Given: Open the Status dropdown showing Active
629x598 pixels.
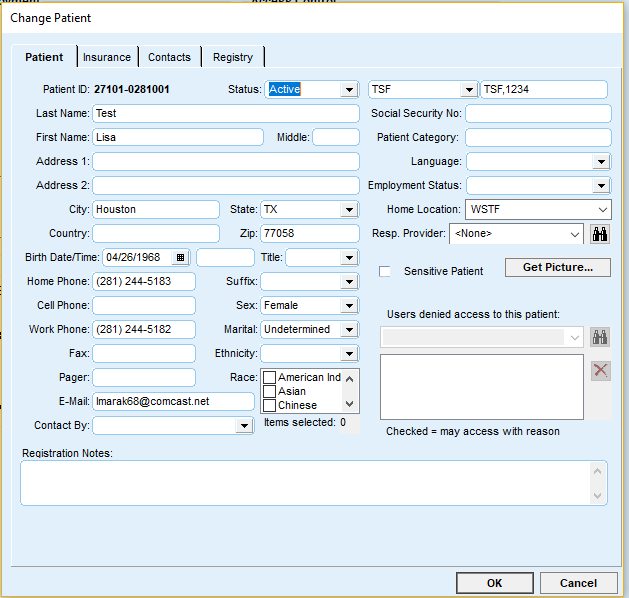Looking at the screenshot, I should click(x=348, y=90).
